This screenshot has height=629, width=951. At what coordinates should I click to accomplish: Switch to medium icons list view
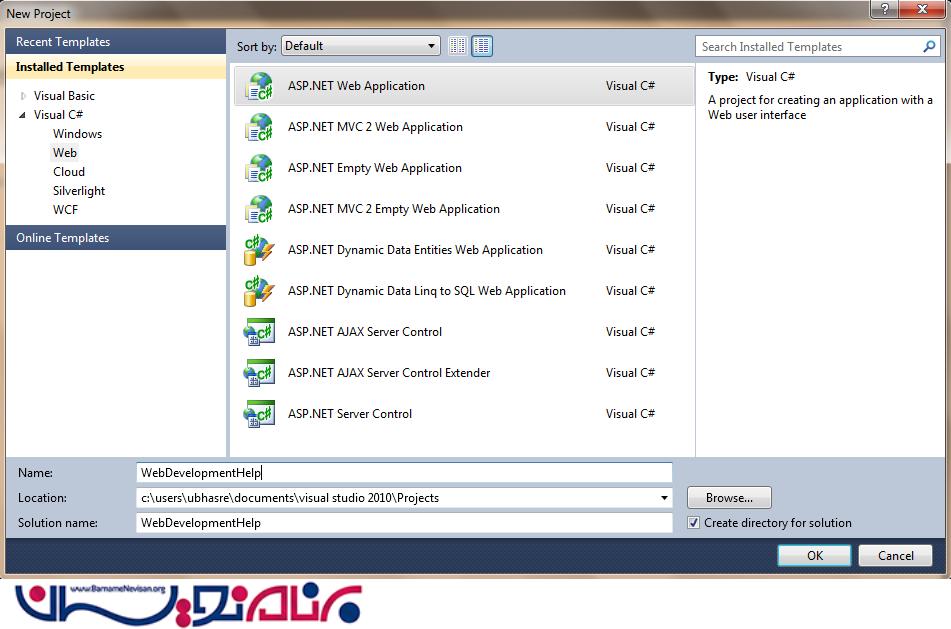pos(482,46)
